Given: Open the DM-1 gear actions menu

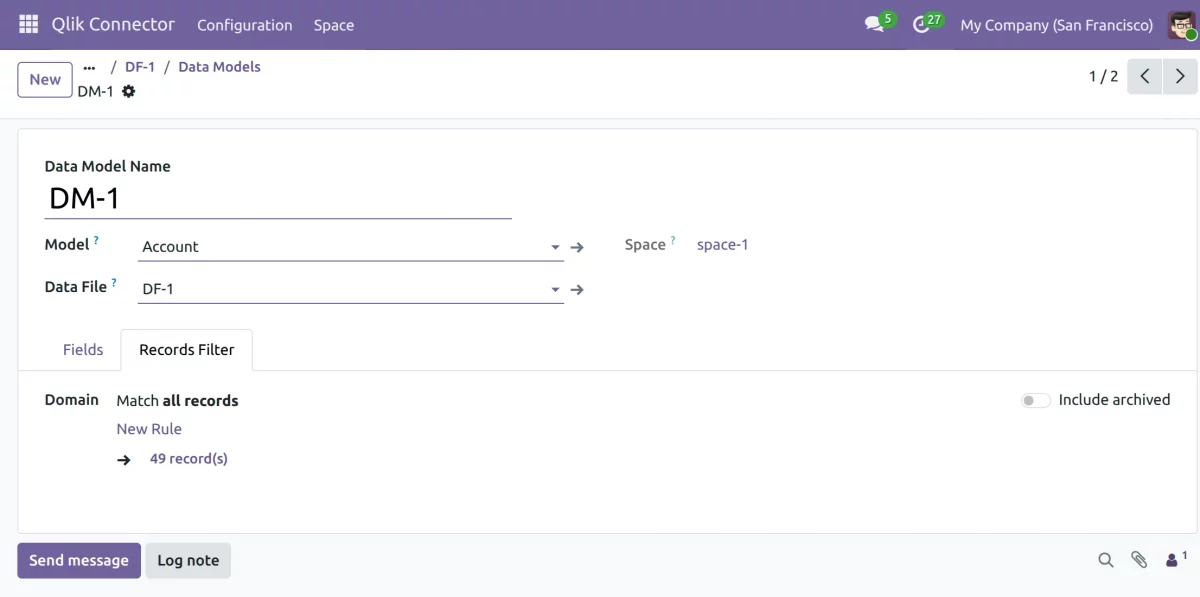Looking at the screenshot, I should (x=128, y=91).
